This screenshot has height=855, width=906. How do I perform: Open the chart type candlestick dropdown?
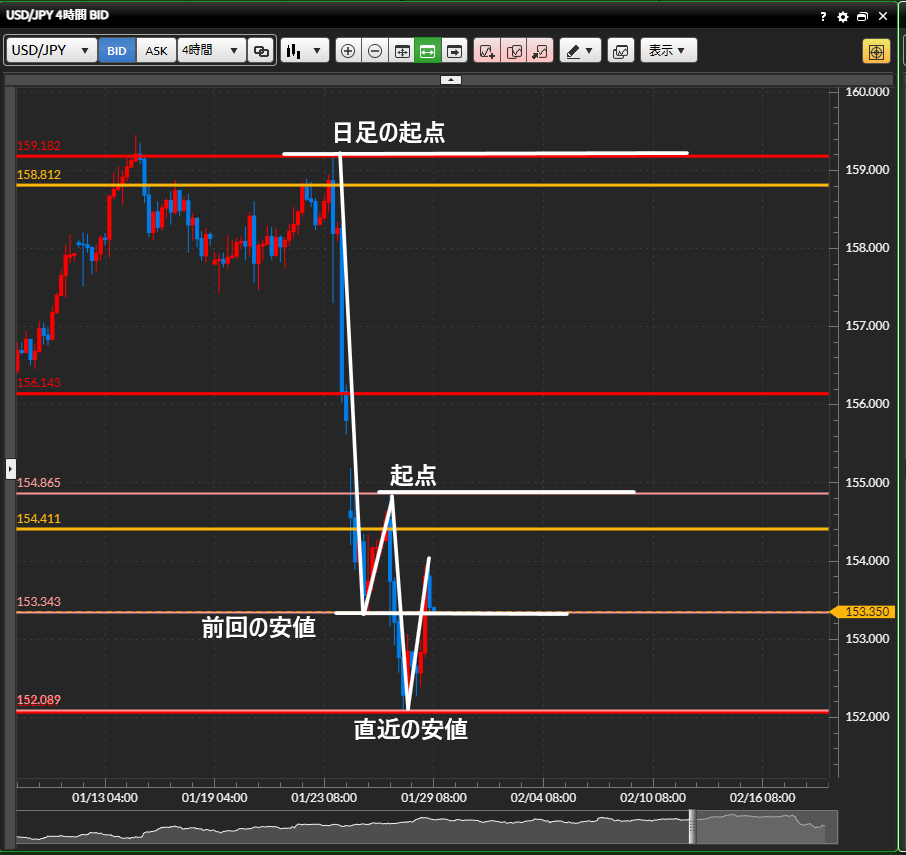[305, 51]
